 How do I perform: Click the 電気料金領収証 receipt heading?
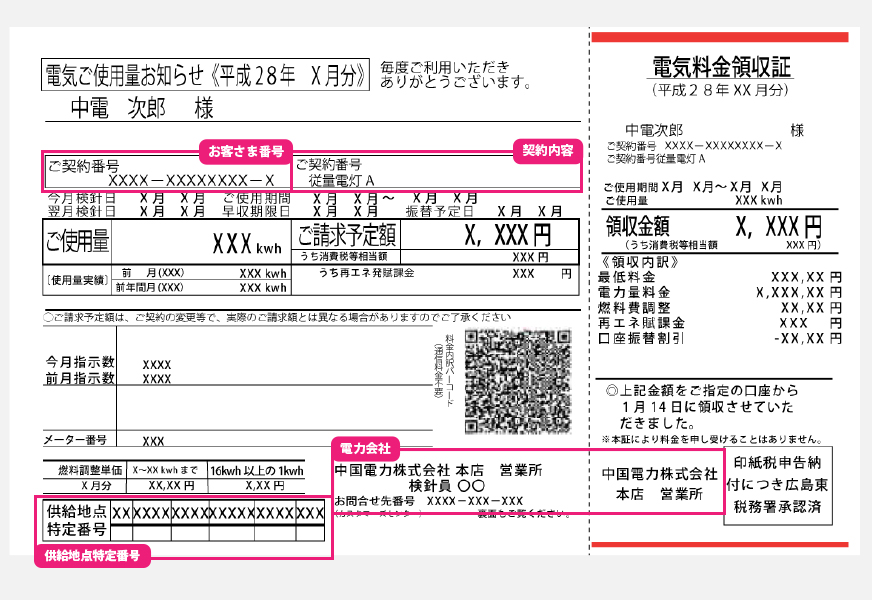pyautogui.click(x=721, y=67)
